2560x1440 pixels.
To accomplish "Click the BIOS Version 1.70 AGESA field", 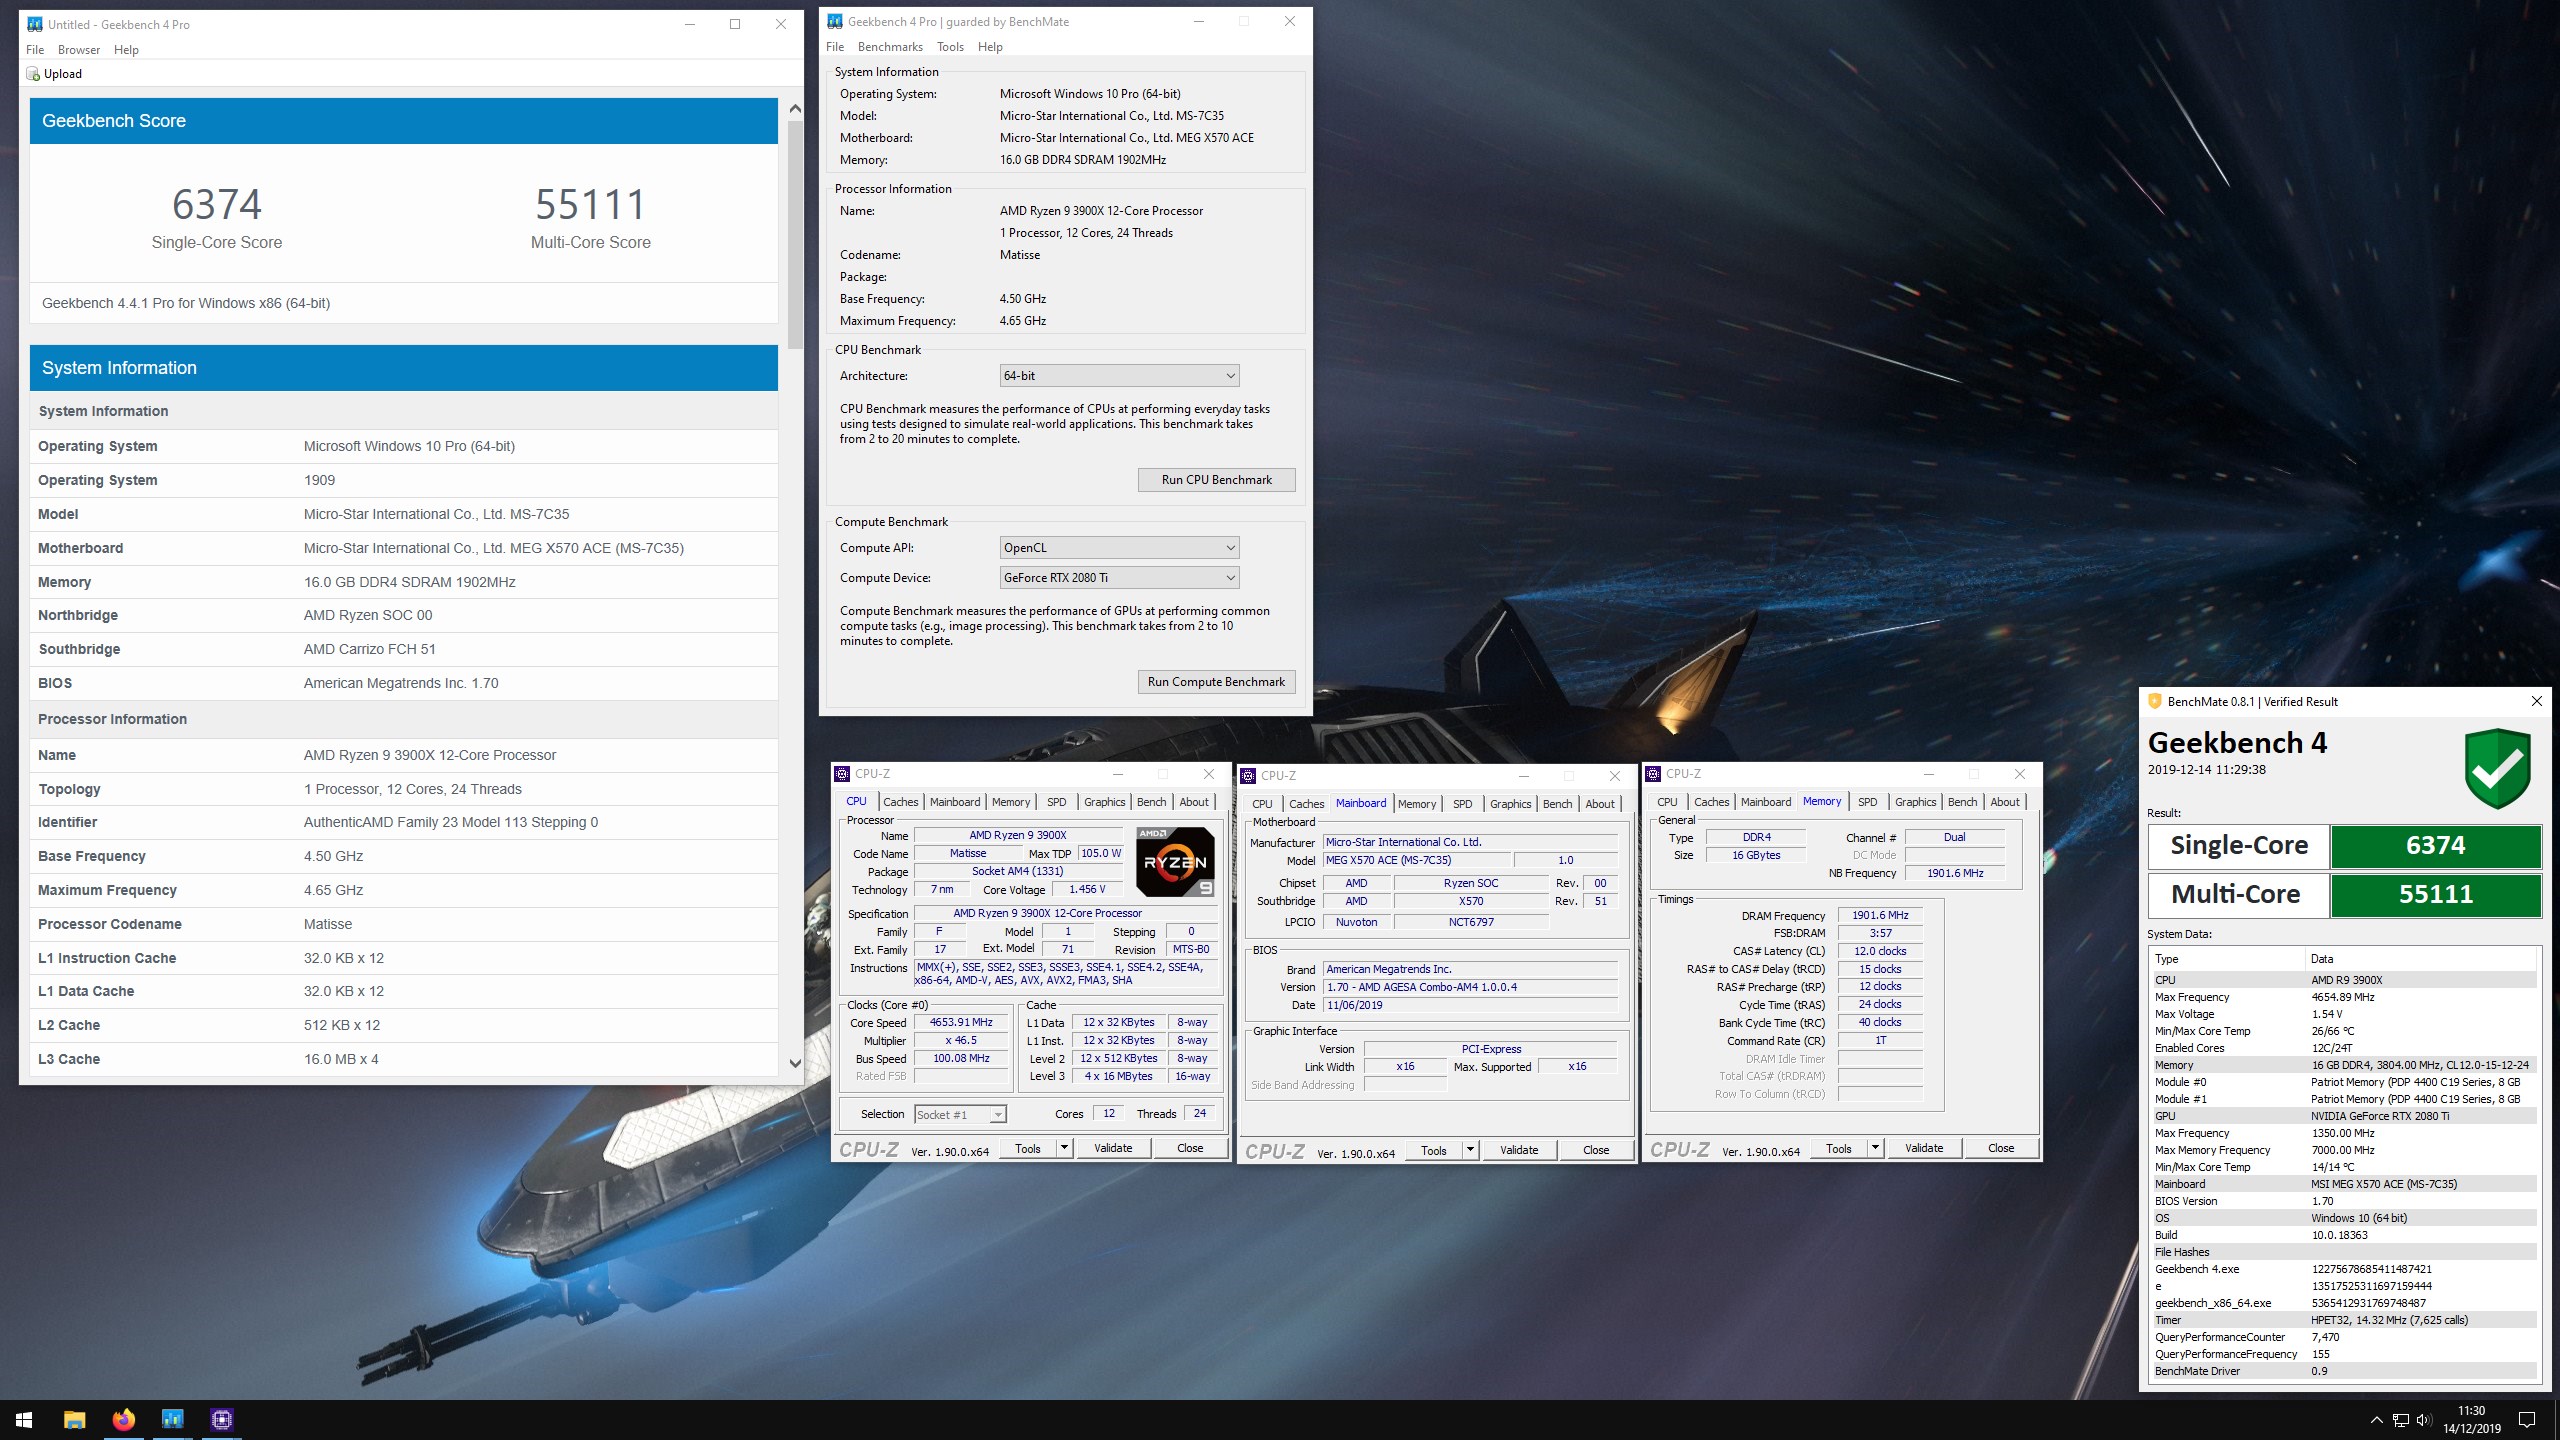I will point(1470,987).
